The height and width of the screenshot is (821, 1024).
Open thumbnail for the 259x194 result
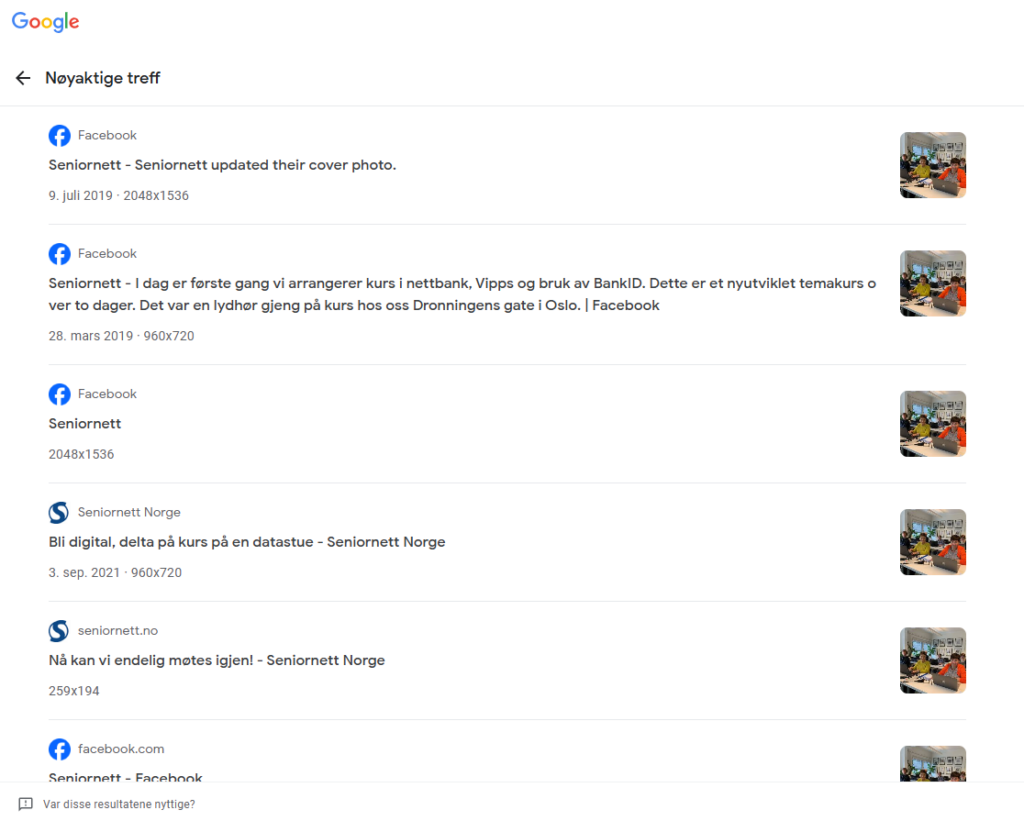tap(932, 660)
